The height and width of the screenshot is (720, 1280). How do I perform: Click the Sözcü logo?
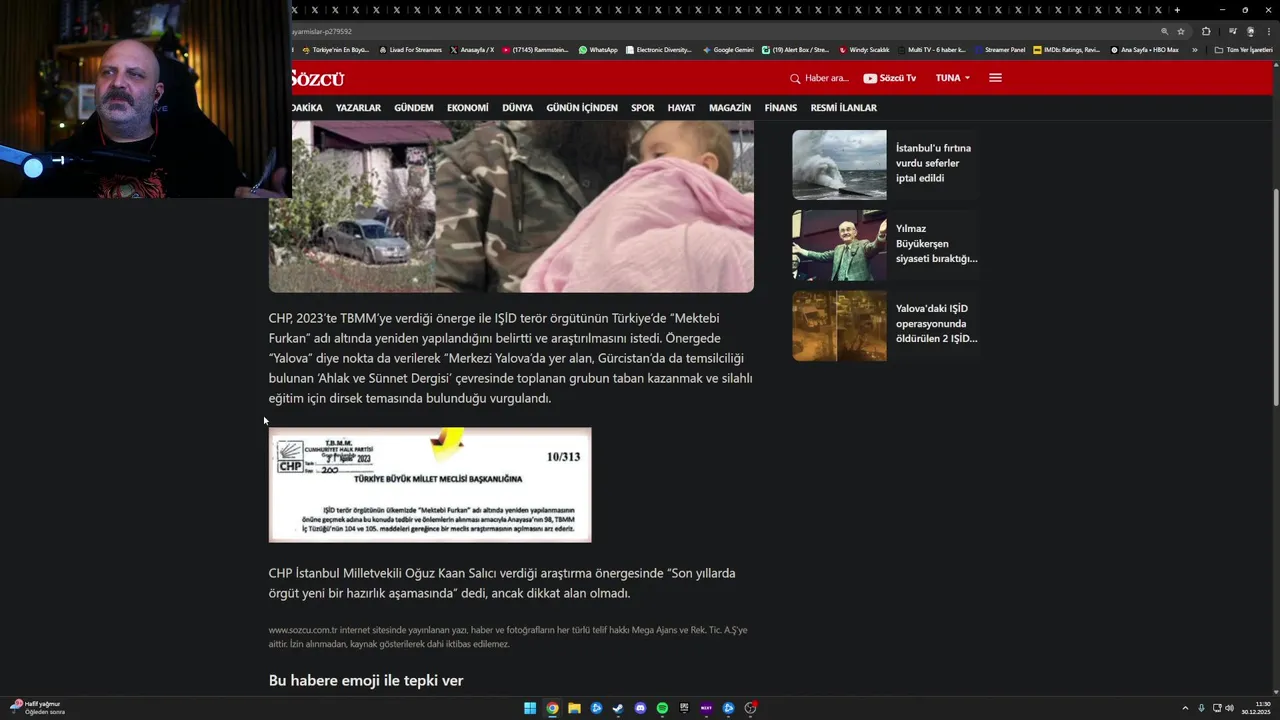pyautogui.click(x=317, y=78)
